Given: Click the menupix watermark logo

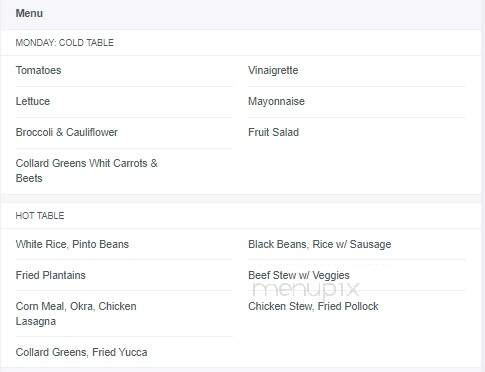Looking at the screenshot, I should 306,289.
